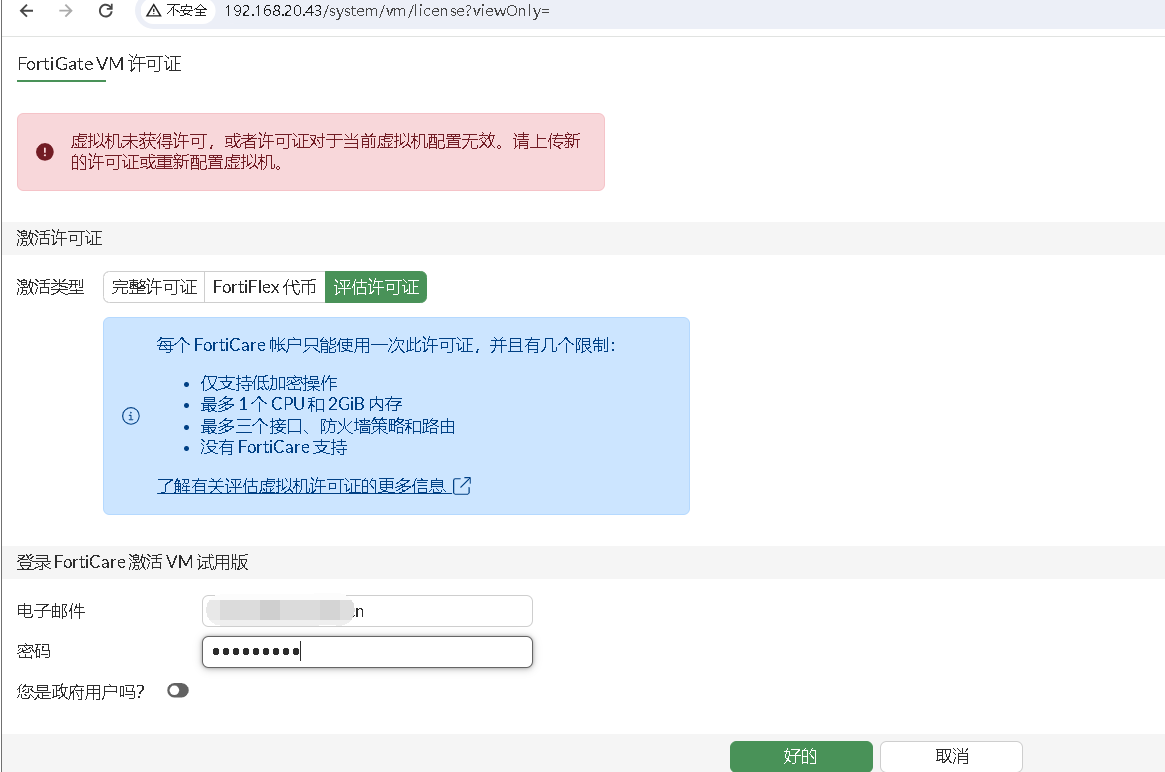This screenshot has width=1165, height=772.
Task: Click the 最多 1 个 CPU 和 2GiB 内存 text
Action: click(x=302, y=404)
